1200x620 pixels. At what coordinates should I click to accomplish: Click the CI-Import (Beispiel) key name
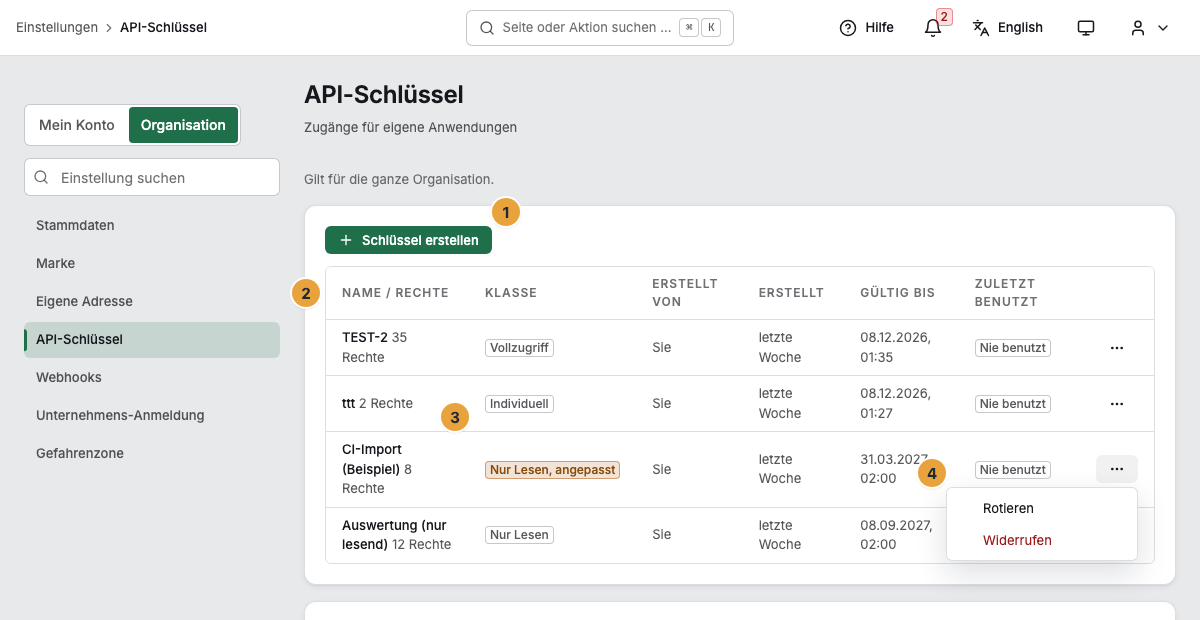tap(372, 459)
